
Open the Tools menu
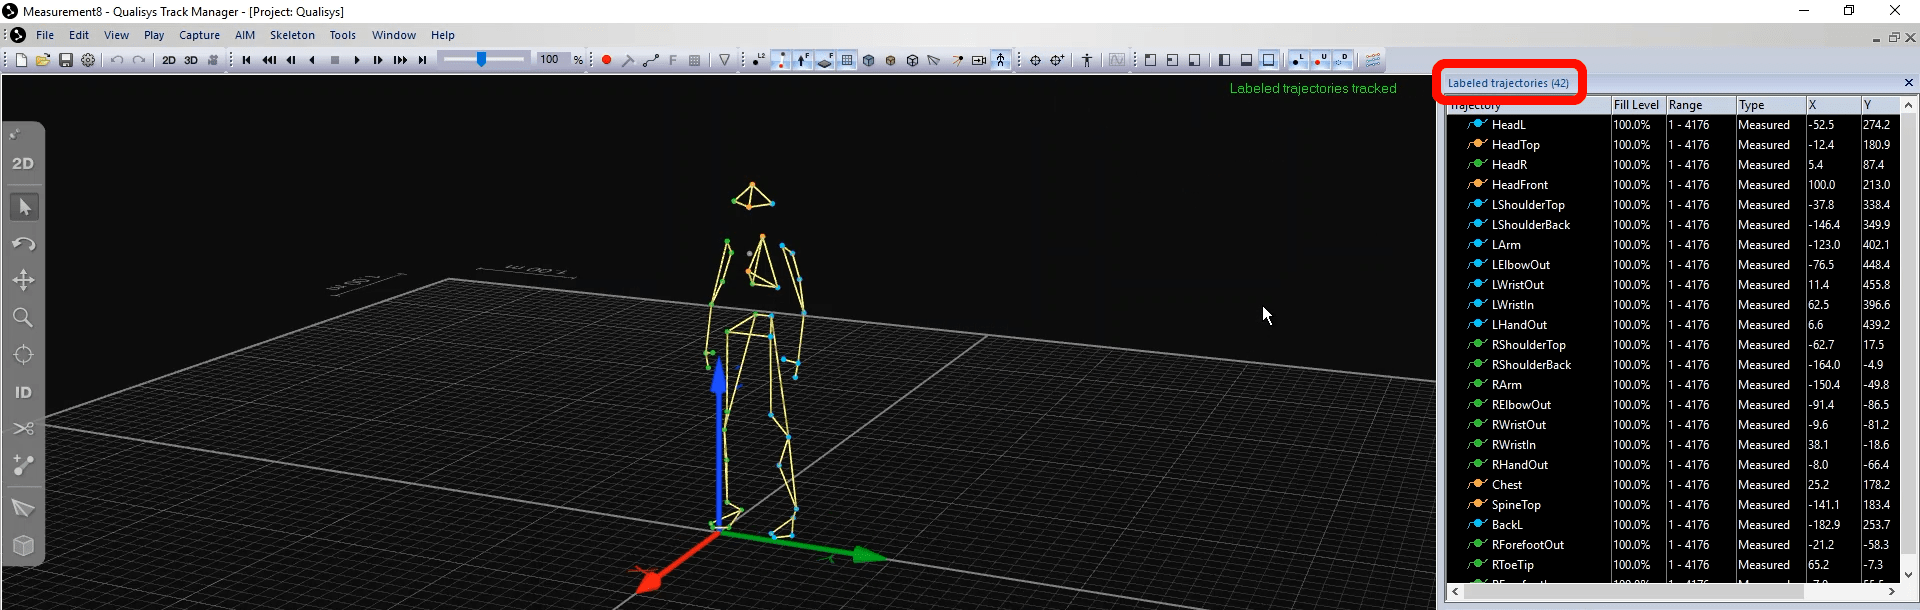343,35
